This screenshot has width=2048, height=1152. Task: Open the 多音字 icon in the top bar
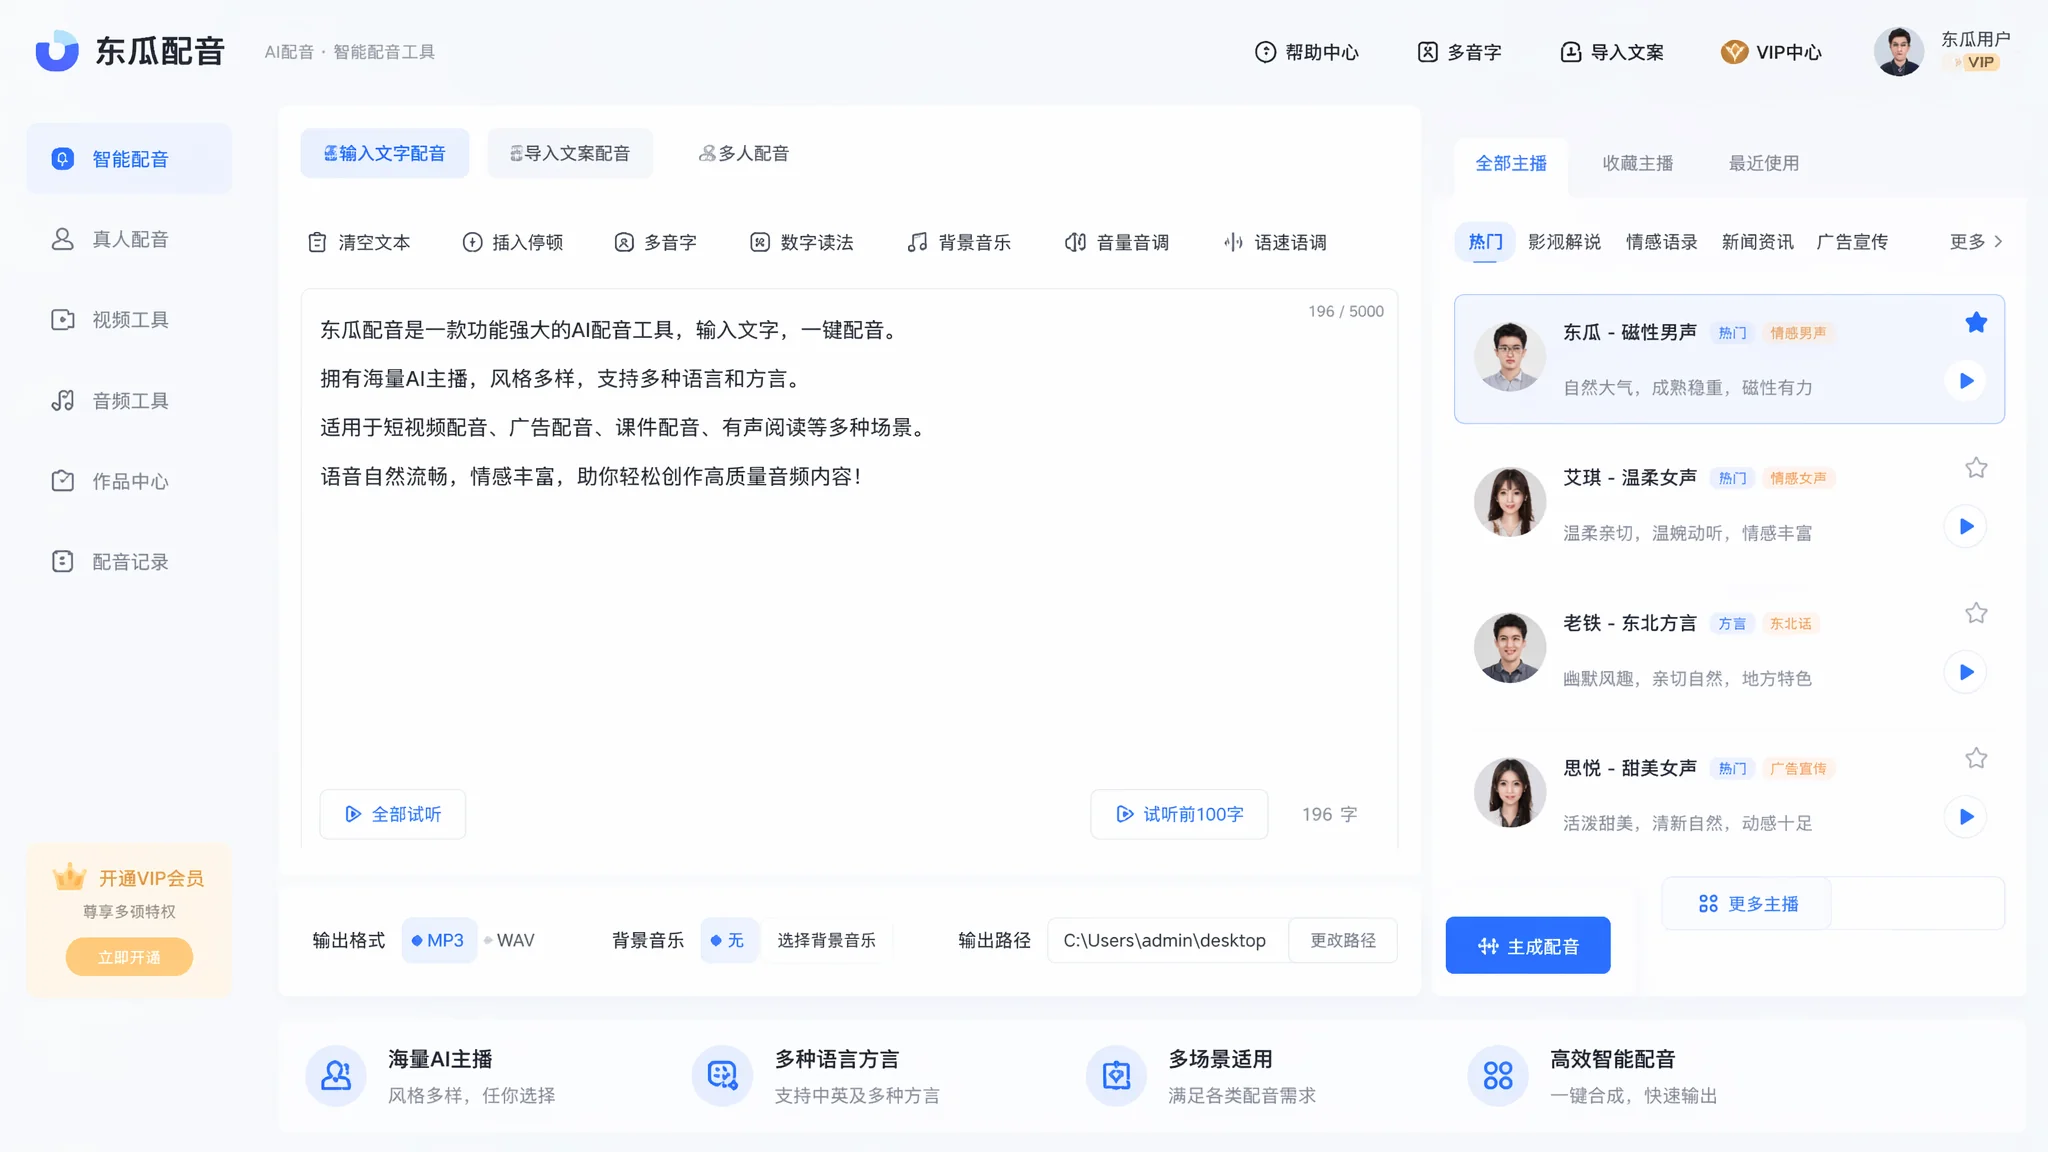(x=1427, y=52)
